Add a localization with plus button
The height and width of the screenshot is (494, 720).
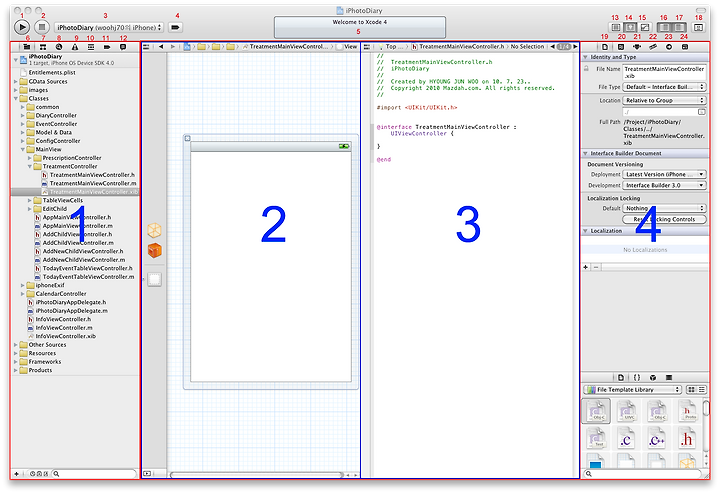click(x=586, y=267)
